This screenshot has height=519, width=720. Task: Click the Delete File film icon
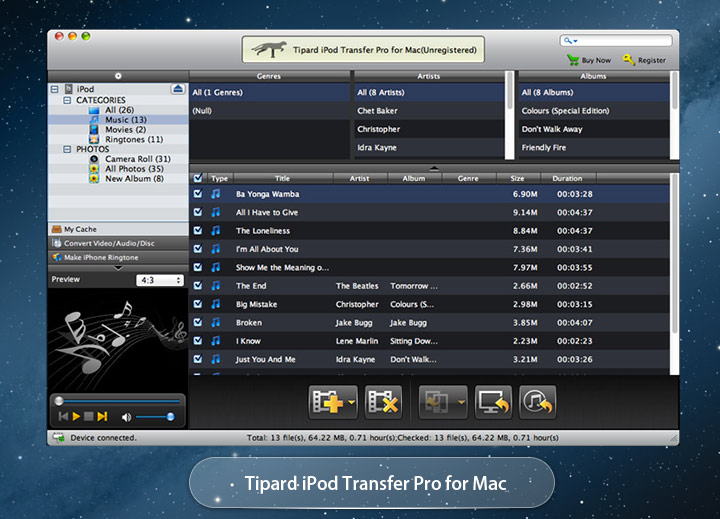coord(383,402)
